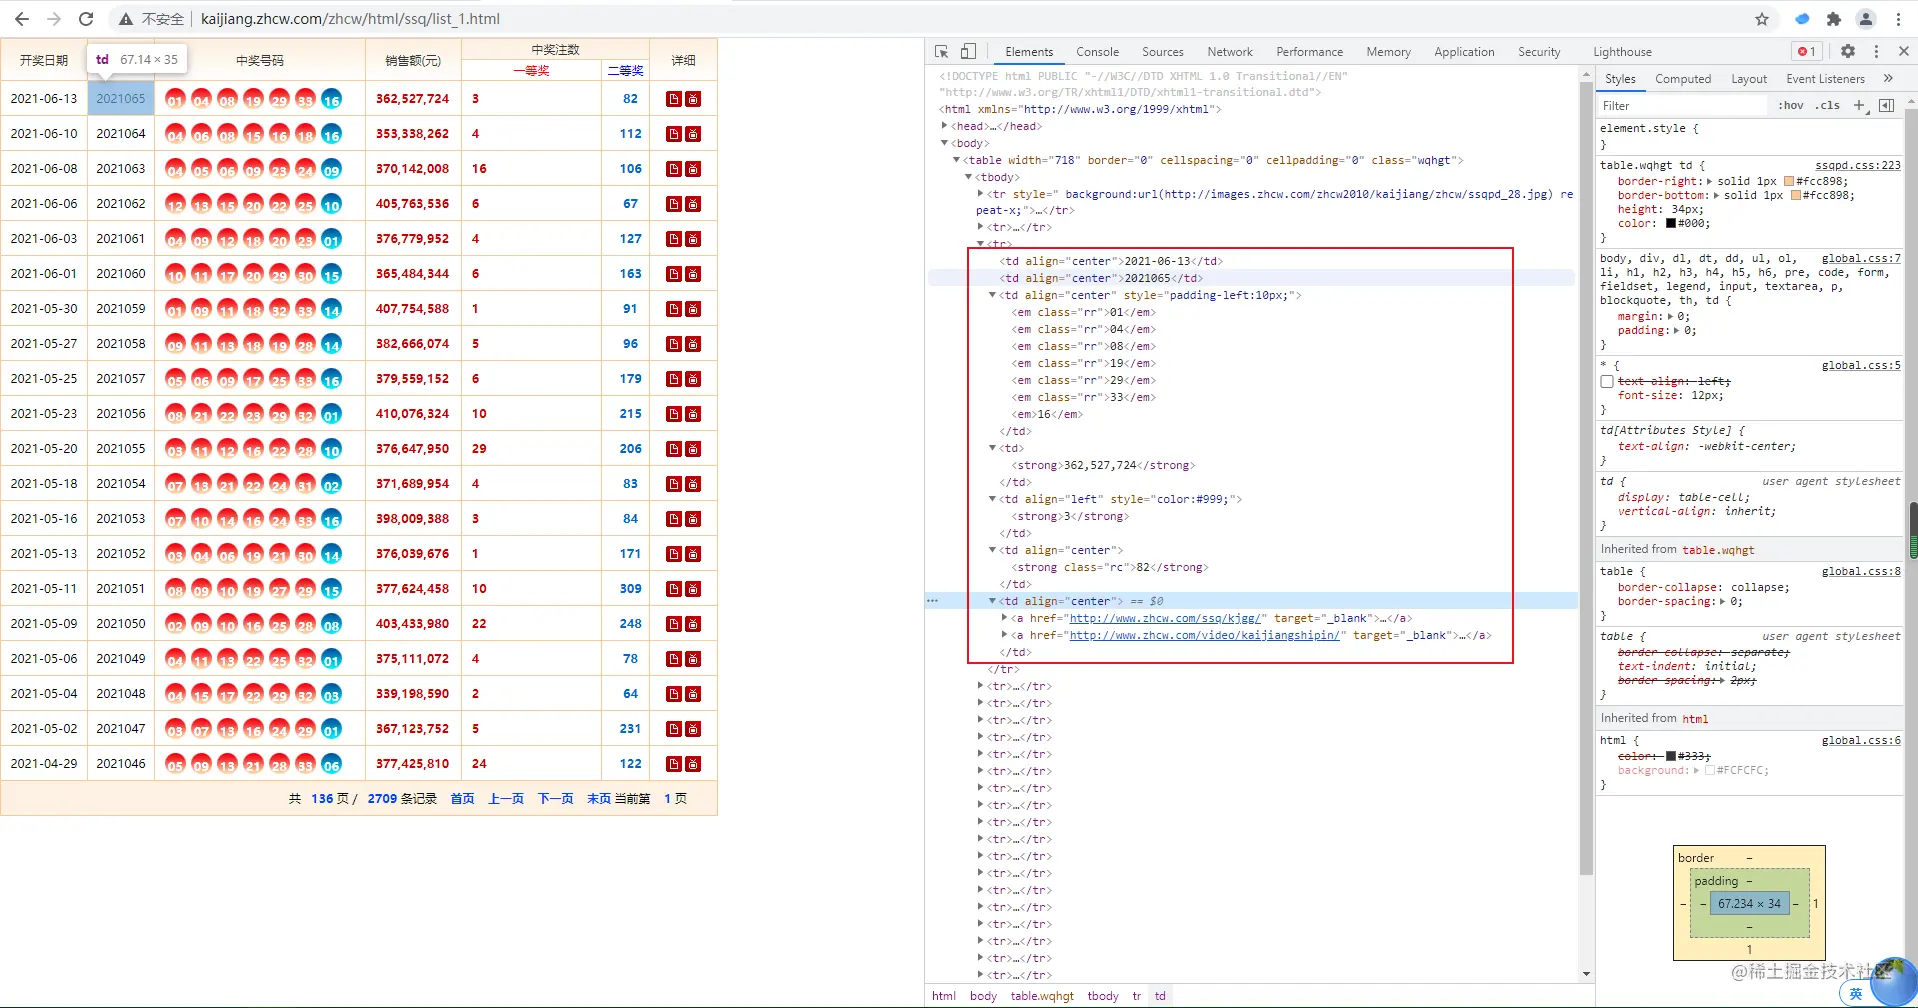Open the DevTools settings gear
This screenshot has width=1918, height=1008.
(1848, 52)
